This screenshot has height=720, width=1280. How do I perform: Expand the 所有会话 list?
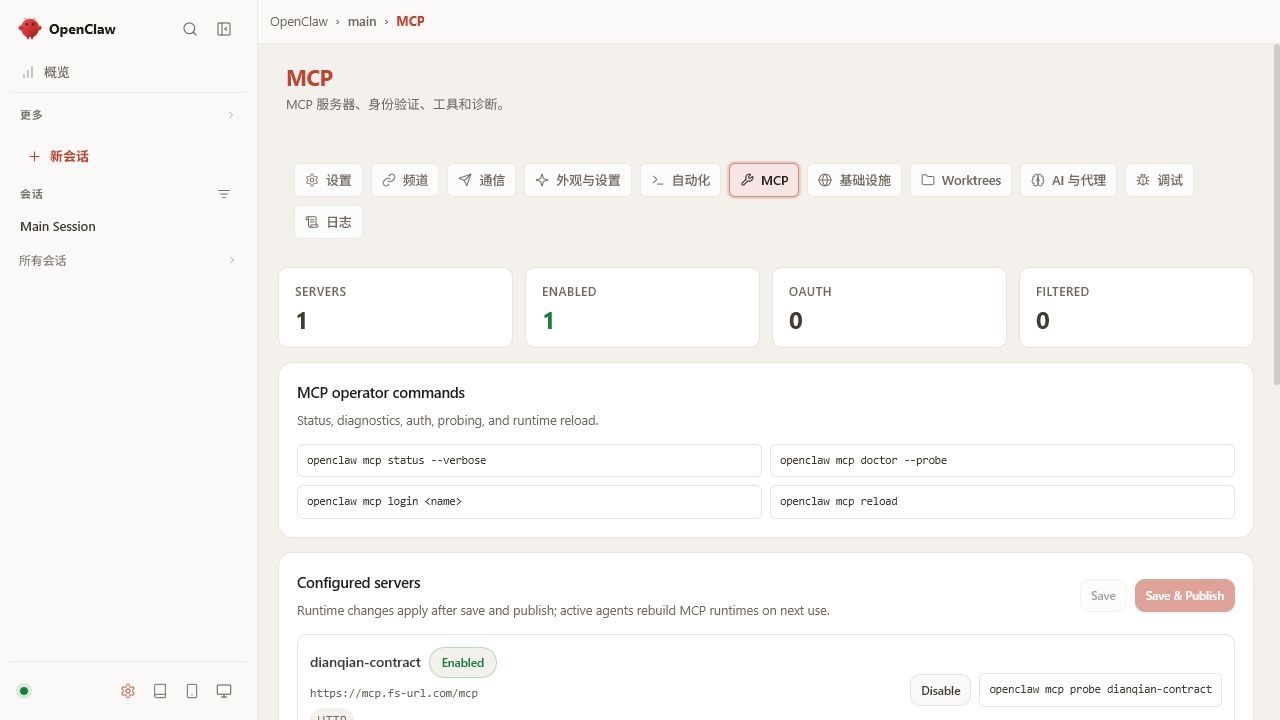point(128,260)
